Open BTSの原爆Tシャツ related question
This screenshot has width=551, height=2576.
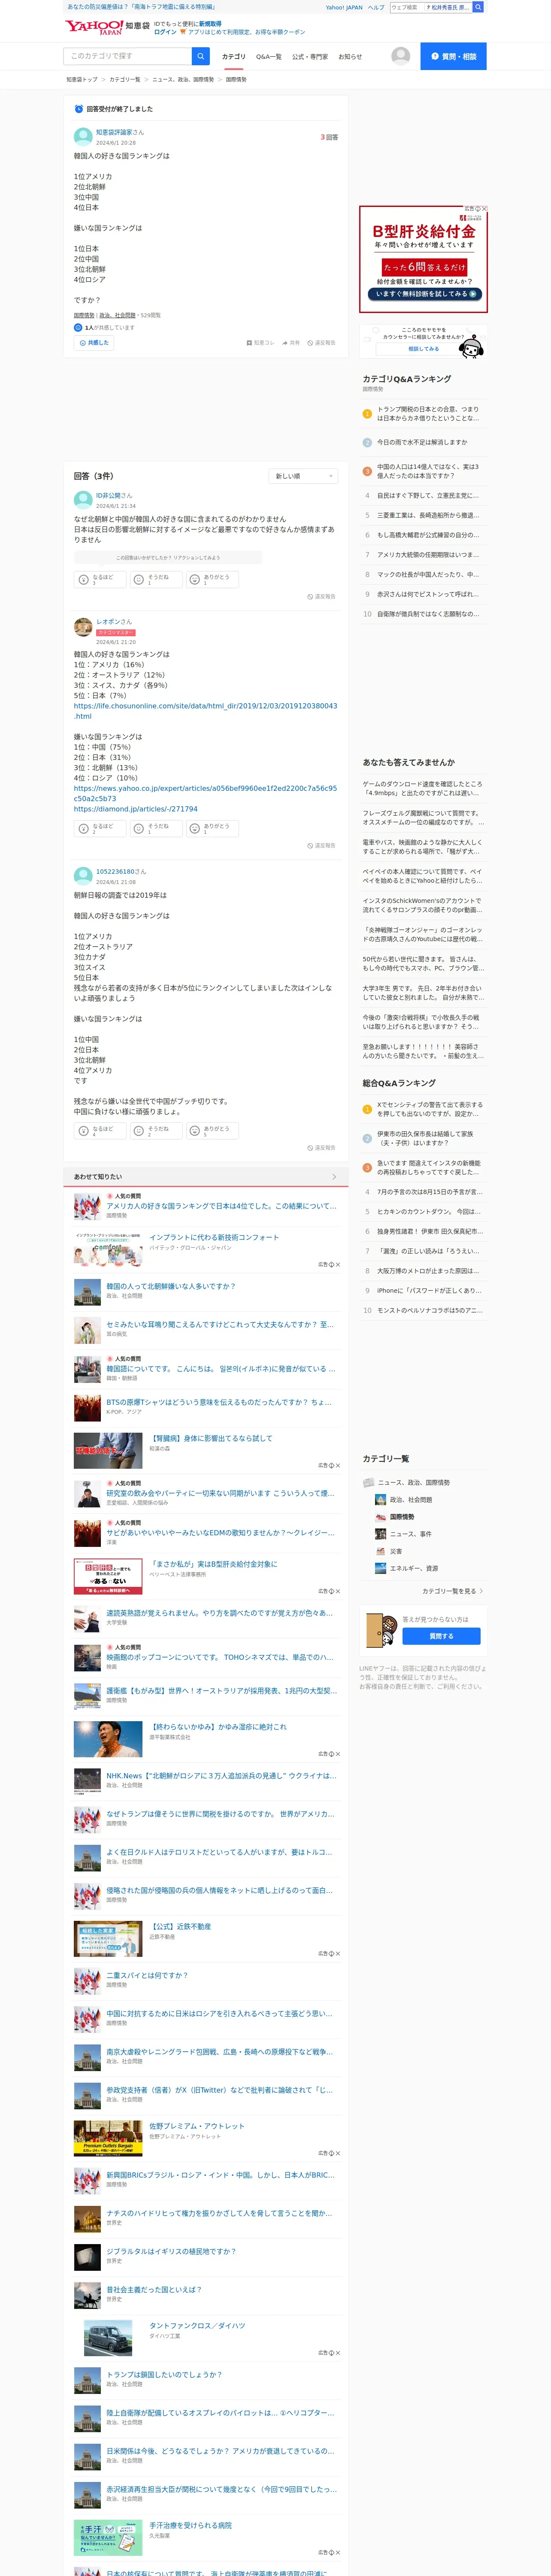(219, 1402)
